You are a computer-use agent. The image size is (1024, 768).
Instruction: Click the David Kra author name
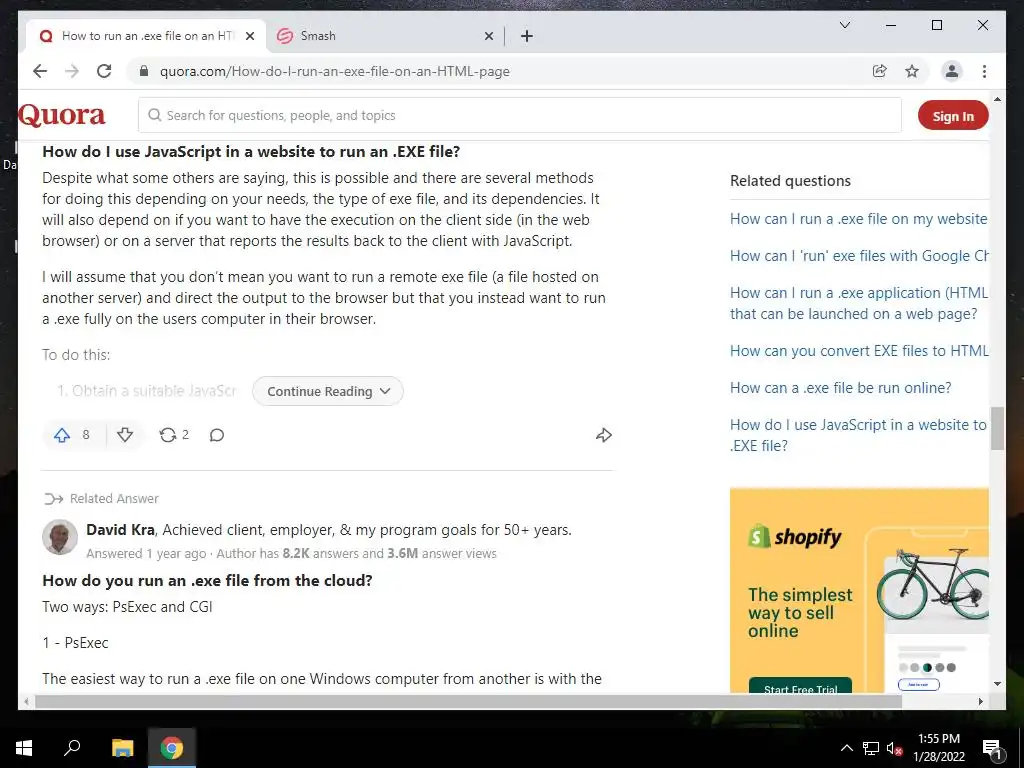click(120, 530)
